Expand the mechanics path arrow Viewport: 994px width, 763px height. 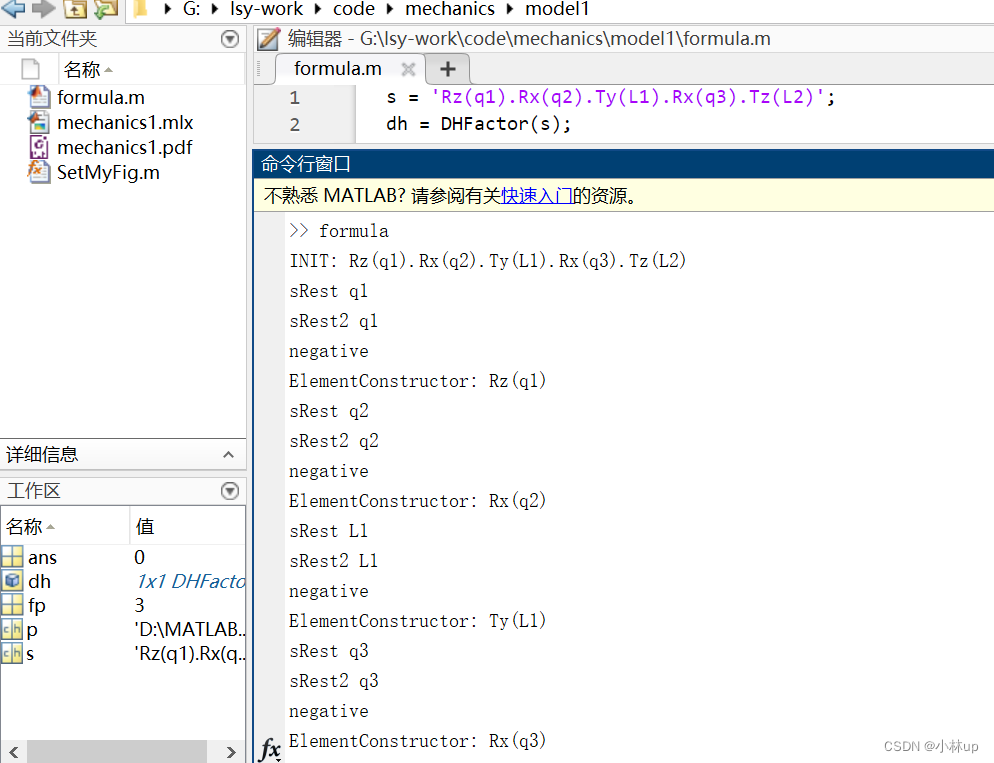click(x=510, y=9)
